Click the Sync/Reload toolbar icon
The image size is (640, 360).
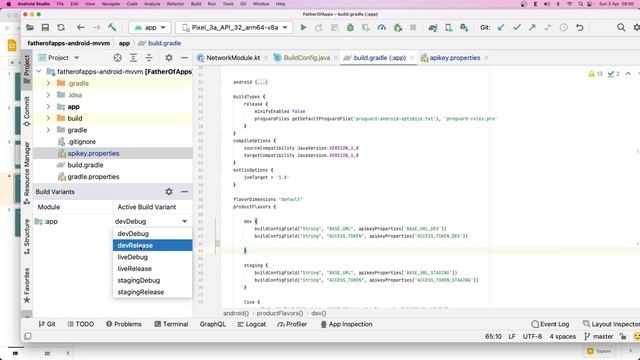coord(61,27)
